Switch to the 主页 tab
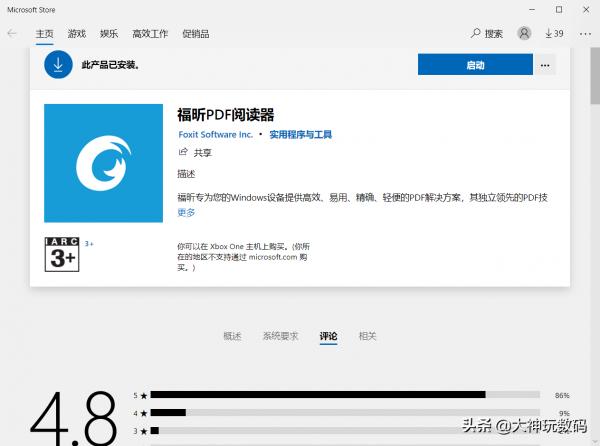The image size is (600, 446). click(44, 34)
